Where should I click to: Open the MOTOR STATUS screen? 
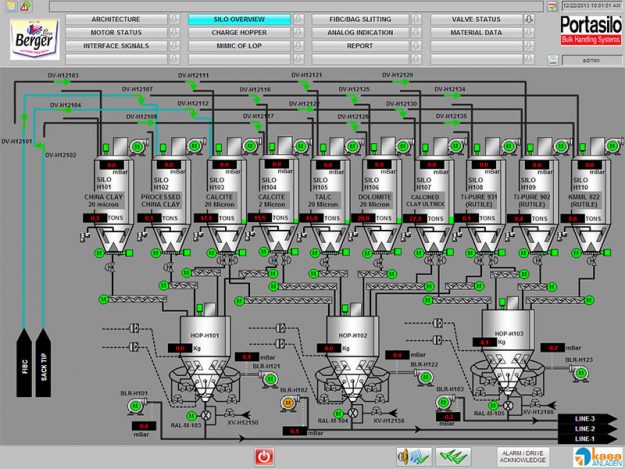(115, 33)
